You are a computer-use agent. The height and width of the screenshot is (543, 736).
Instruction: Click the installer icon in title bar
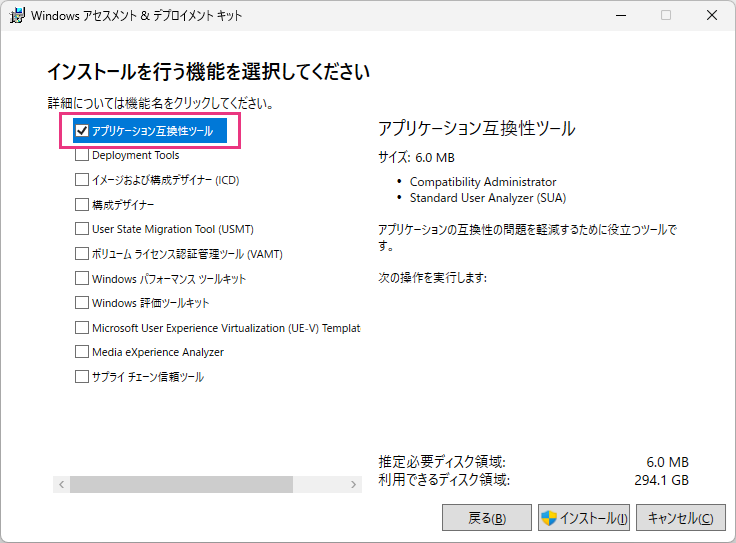coord(17,15)
